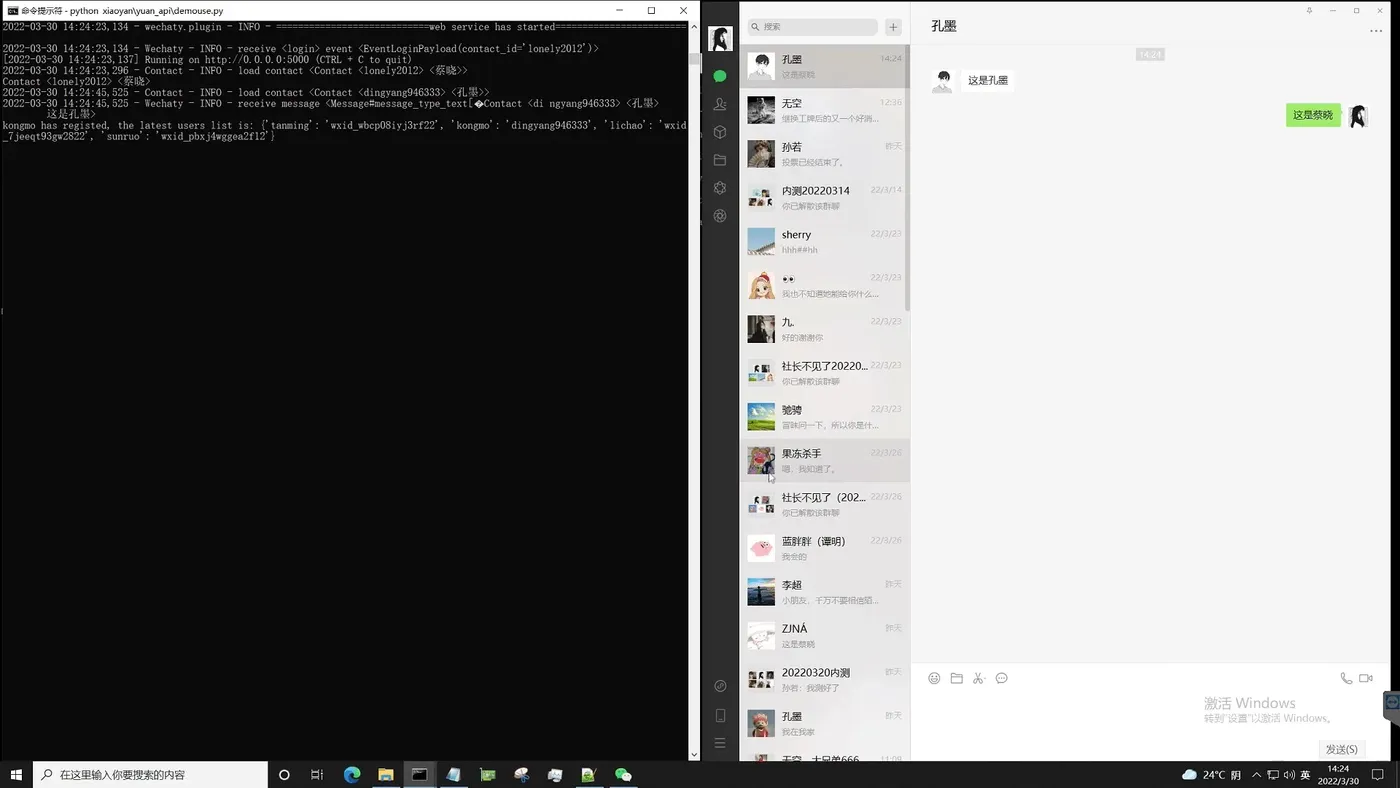Open File Explorer from the taskbar

(x=386, y=775)
